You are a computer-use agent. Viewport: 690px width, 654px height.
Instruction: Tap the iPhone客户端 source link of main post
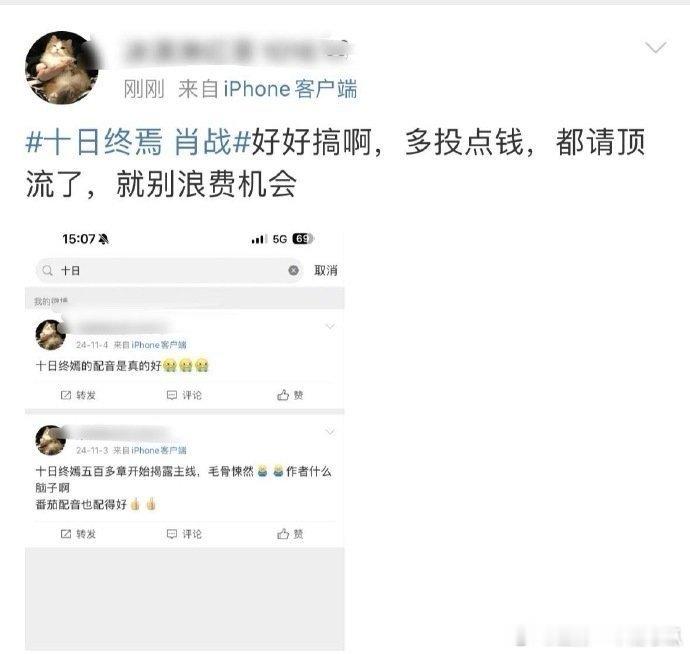[x=290, y=89]
